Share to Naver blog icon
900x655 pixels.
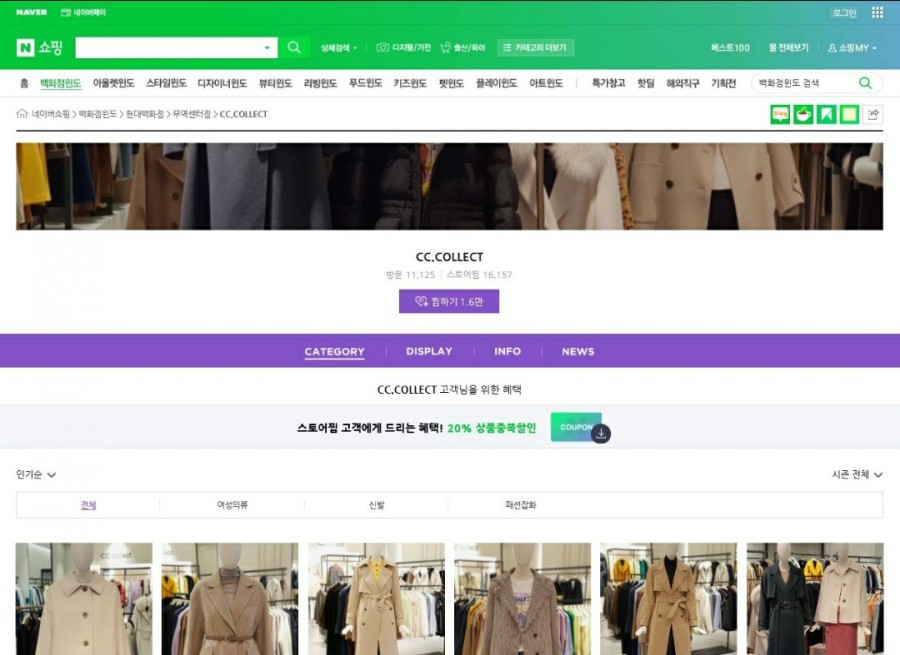(x=780, y=115)
